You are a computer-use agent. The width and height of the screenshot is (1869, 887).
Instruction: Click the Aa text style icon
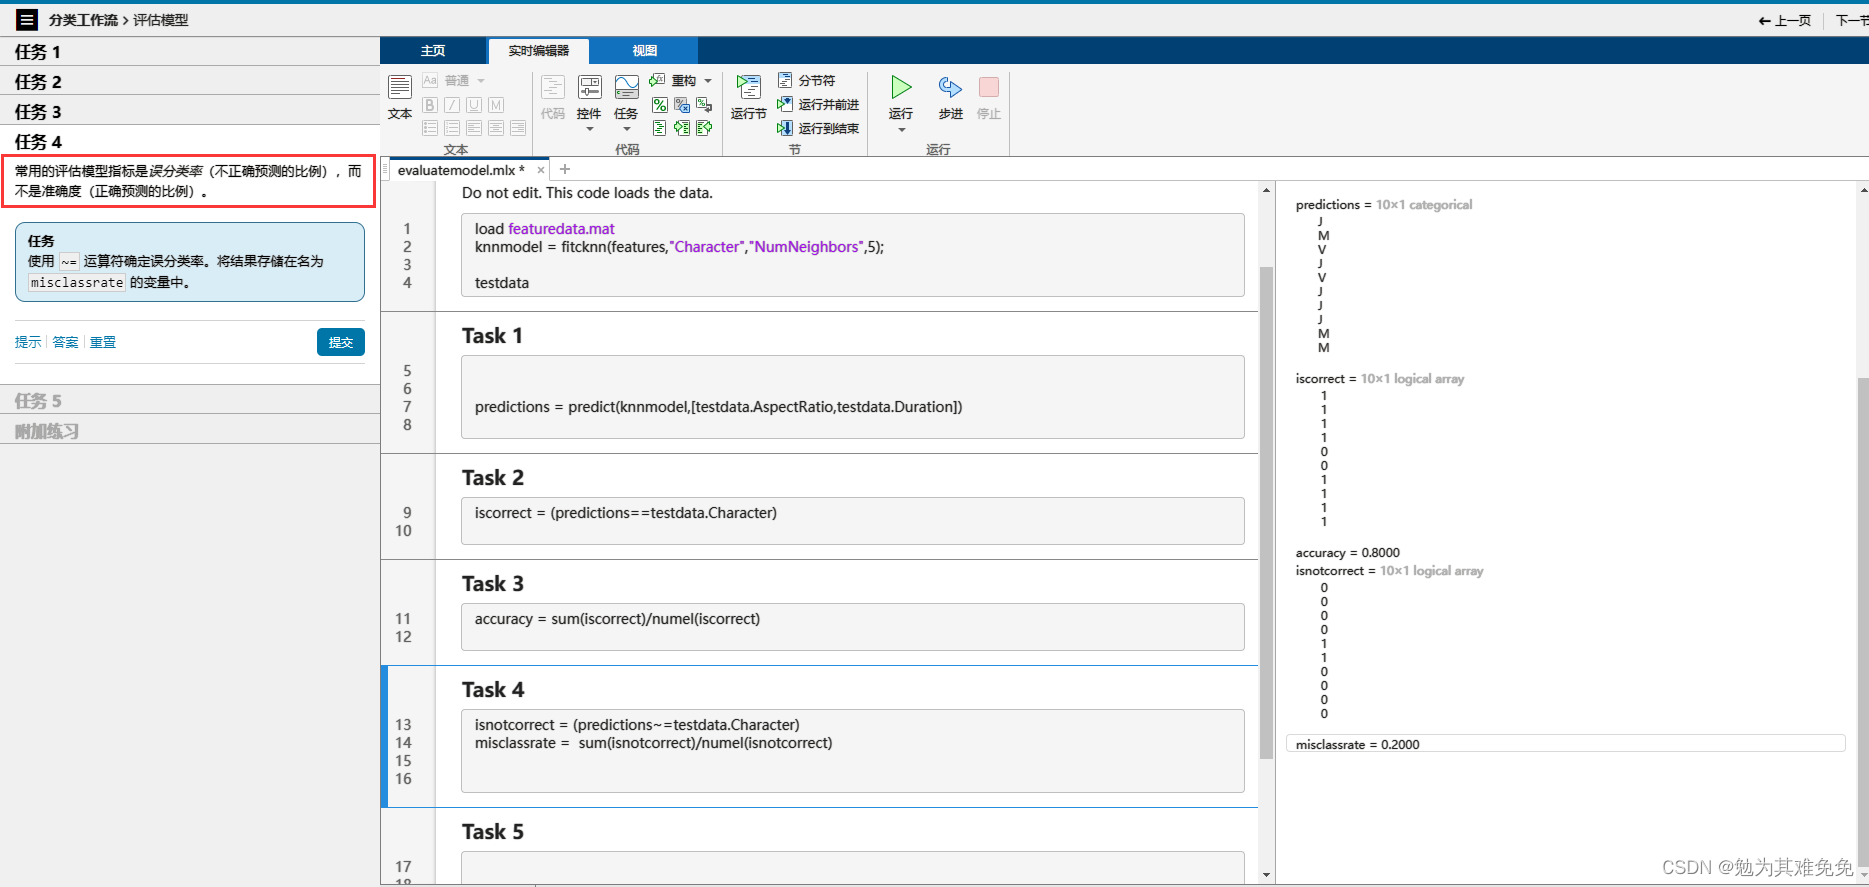coord(430,80)
